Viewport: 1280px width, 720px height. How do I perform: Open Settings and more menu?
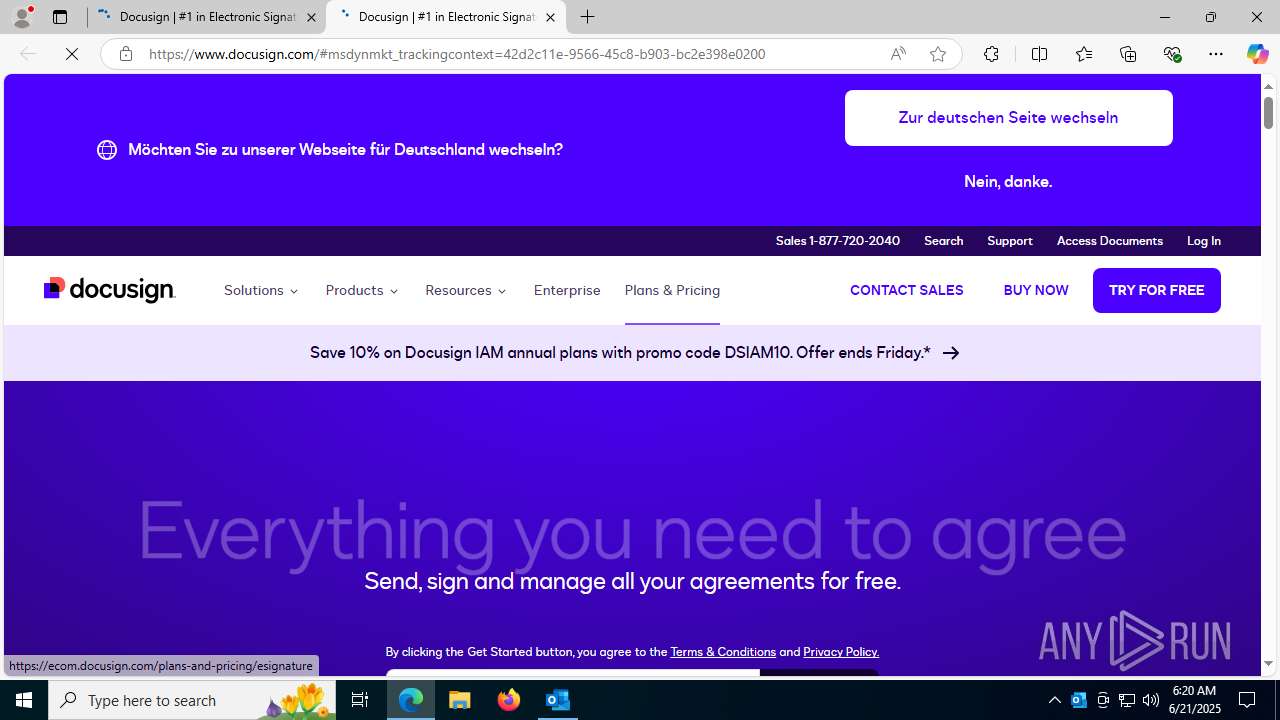tap(1216, 54)
